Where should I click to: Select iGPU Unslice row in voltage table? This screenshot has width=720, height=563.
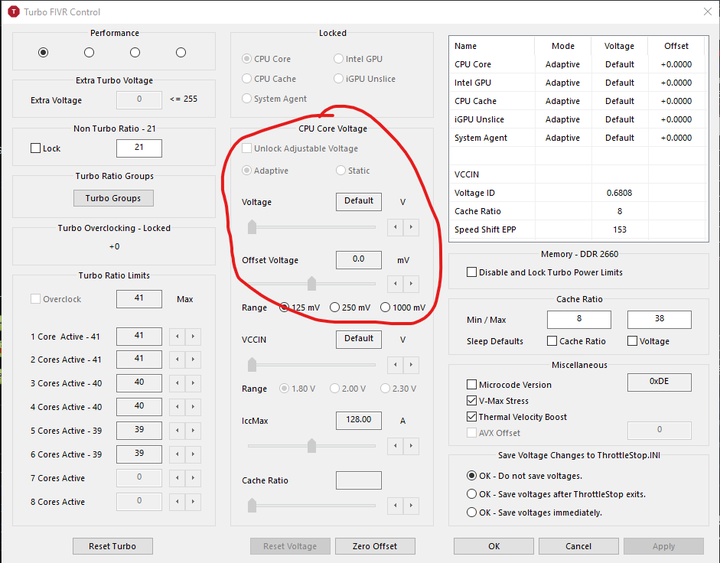(579, 119)
